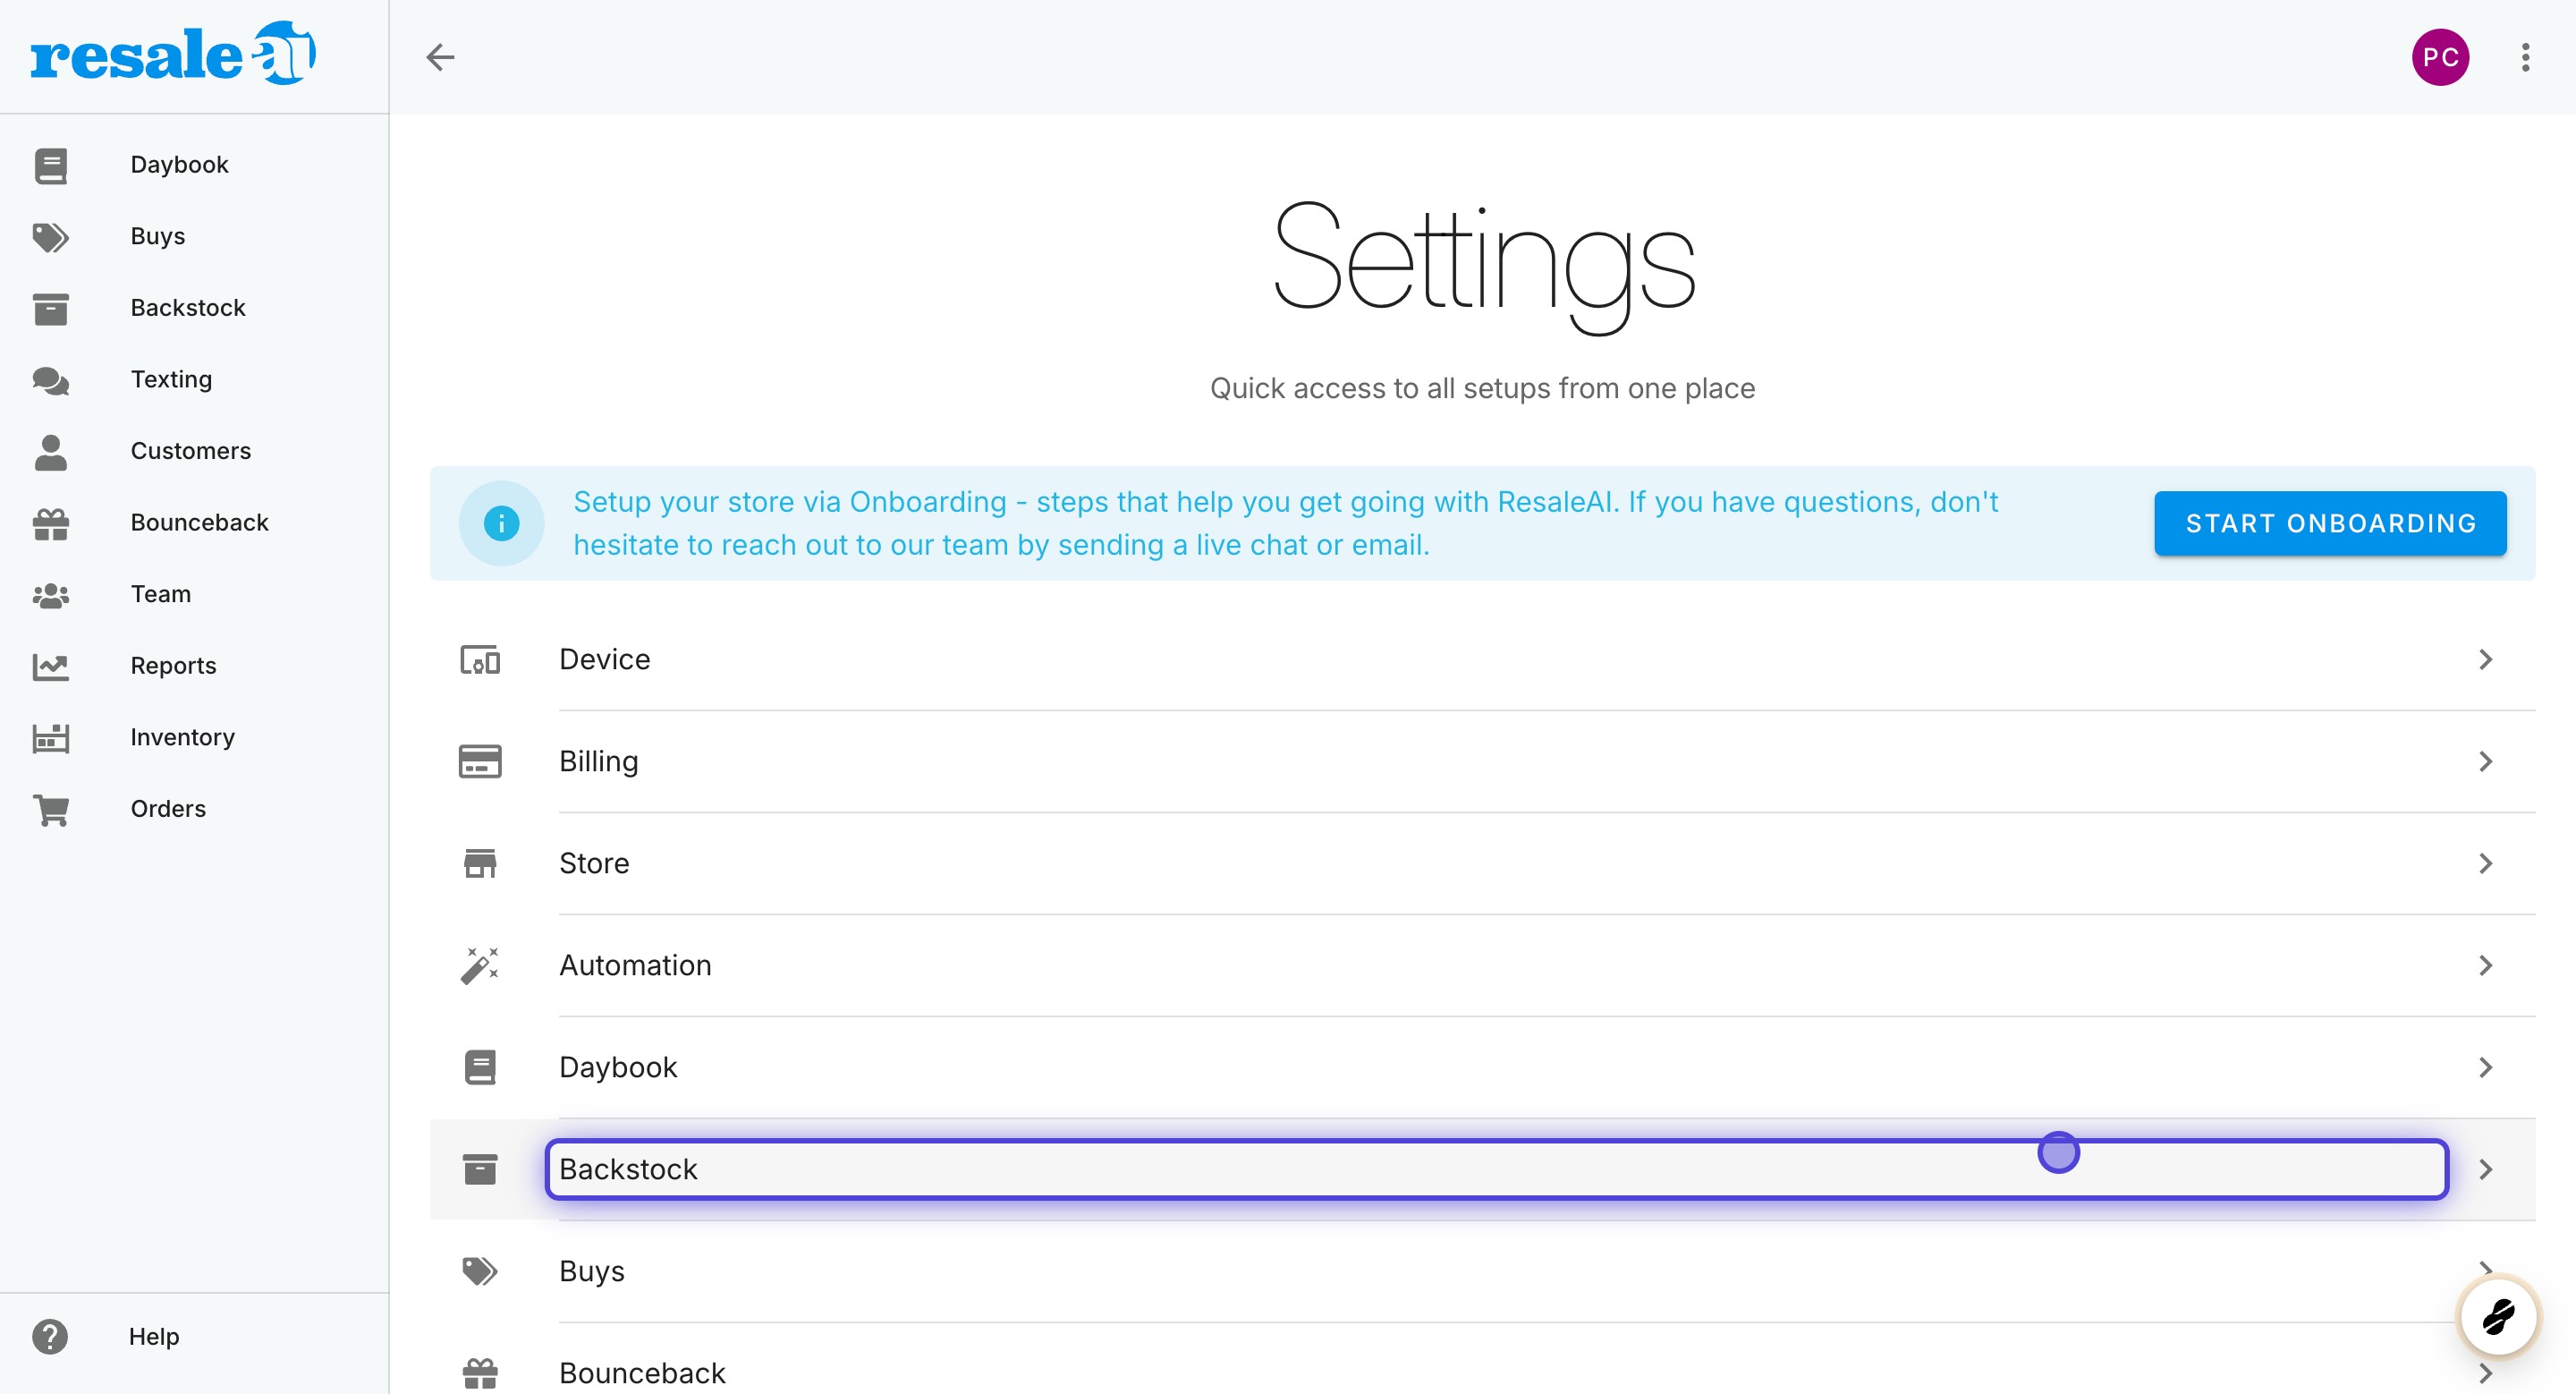Viewport: 2576px width, 1394px height.
Task: Click the Backstock sidebar archive box icon
Action: click(50, 309)
